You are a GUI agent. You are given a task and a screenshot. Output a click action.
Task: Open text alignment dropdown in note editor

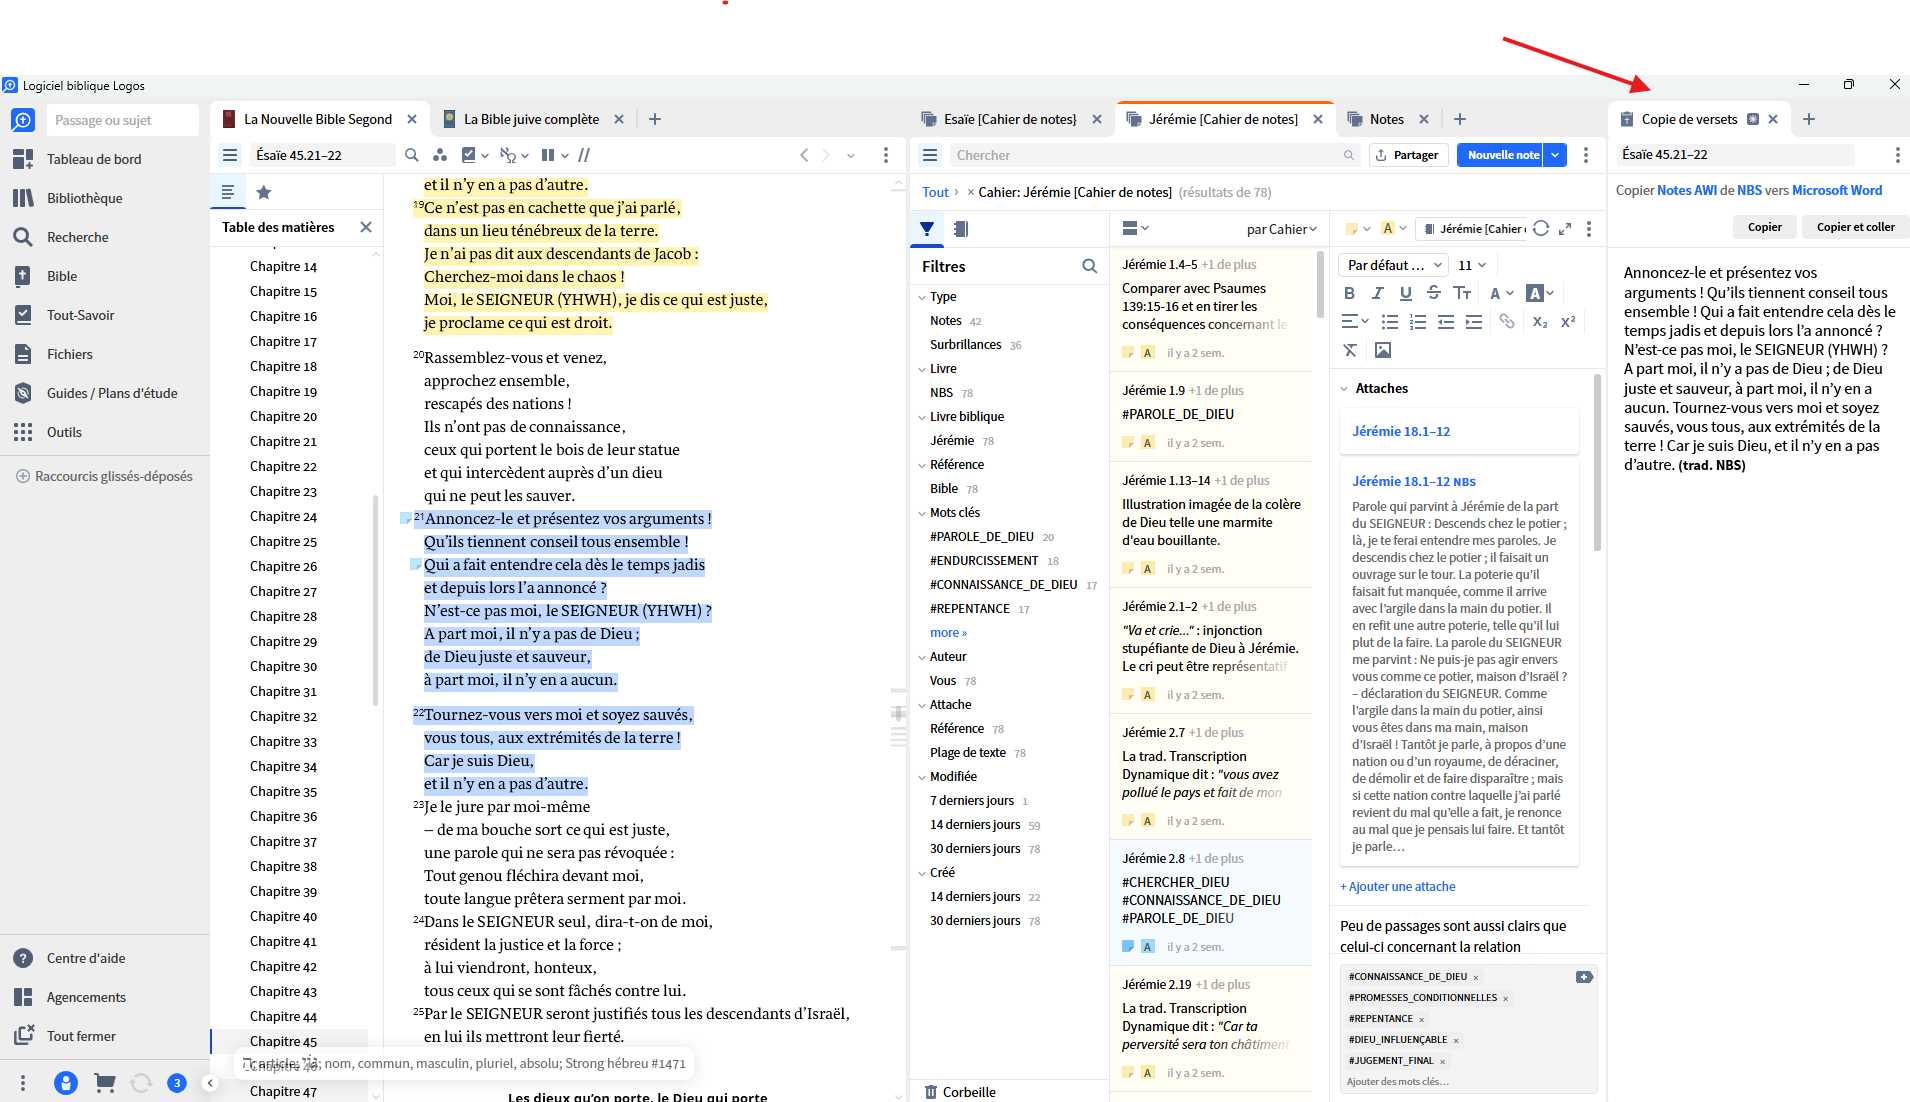pyautogui.click(x=1355, y=321)
